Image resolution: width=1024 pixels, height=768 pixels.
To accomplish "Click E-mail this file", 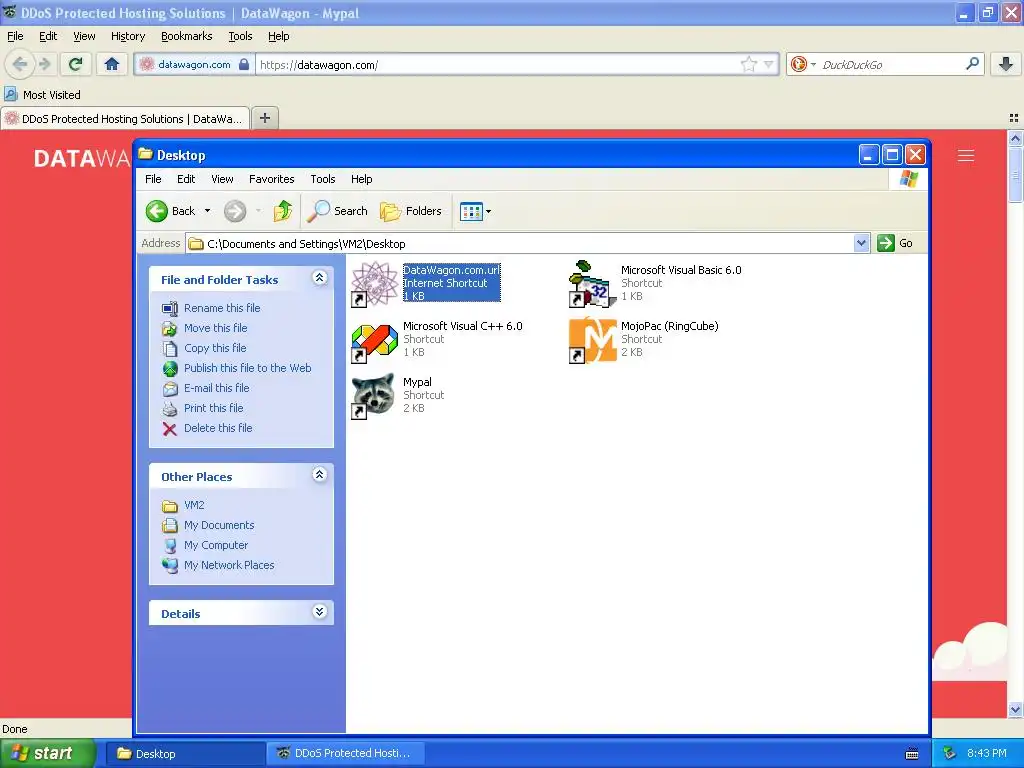I will (216, 388).
